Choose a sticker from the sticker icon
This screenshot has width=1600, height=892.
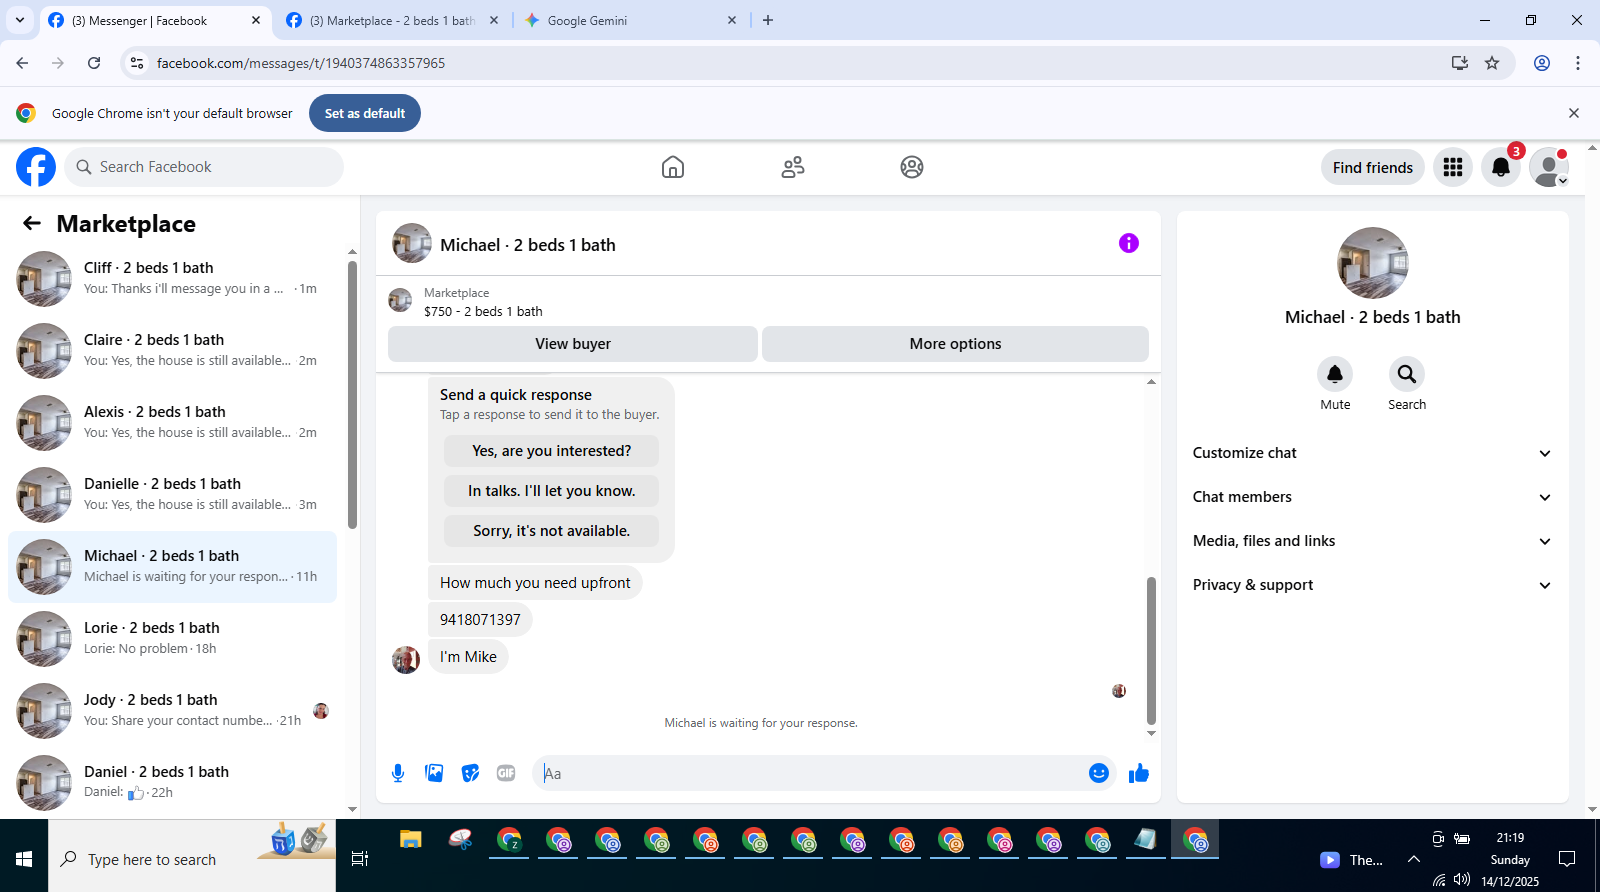point(470,773)
